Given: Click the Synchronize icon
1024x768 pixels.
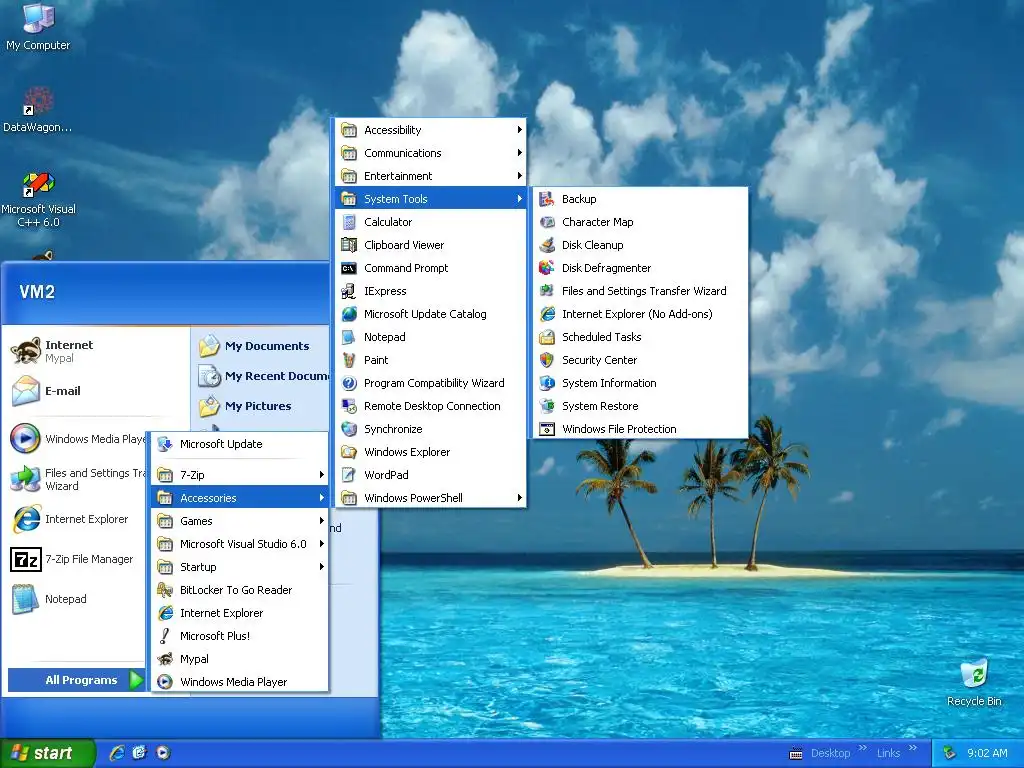Looking at the screenshot, I should tap(349, 429).
